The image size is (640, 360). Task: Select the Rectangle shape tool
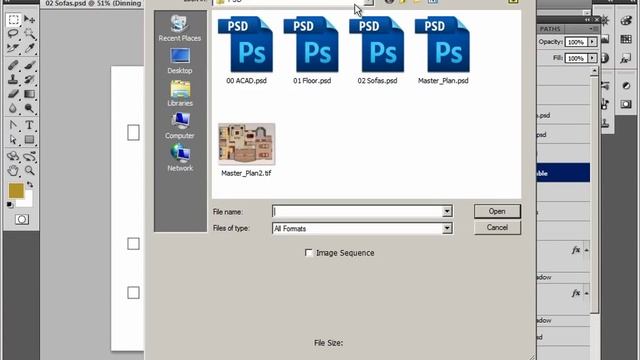point(29,140)
